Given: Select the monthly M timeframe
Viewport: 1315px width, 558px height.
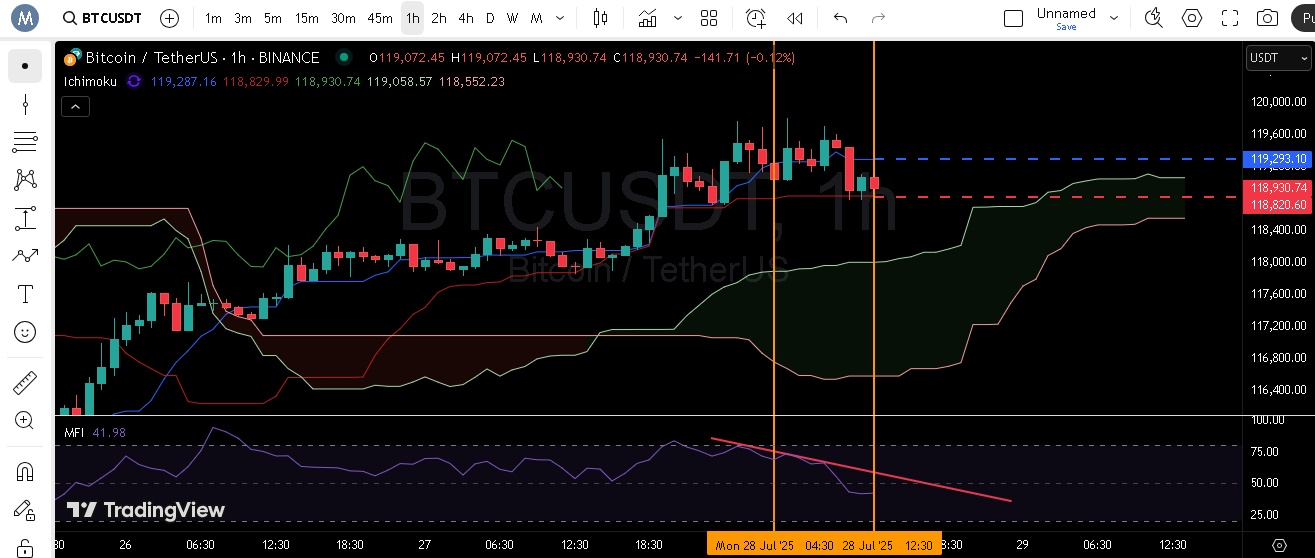Looking at the screenshot, I should (537, 18).
